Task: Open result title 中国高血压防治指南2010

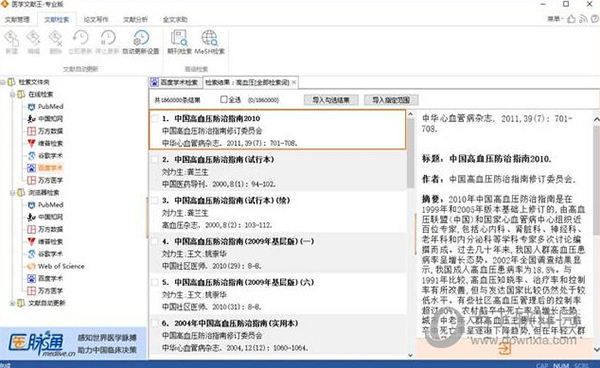Action: point(217,119)
